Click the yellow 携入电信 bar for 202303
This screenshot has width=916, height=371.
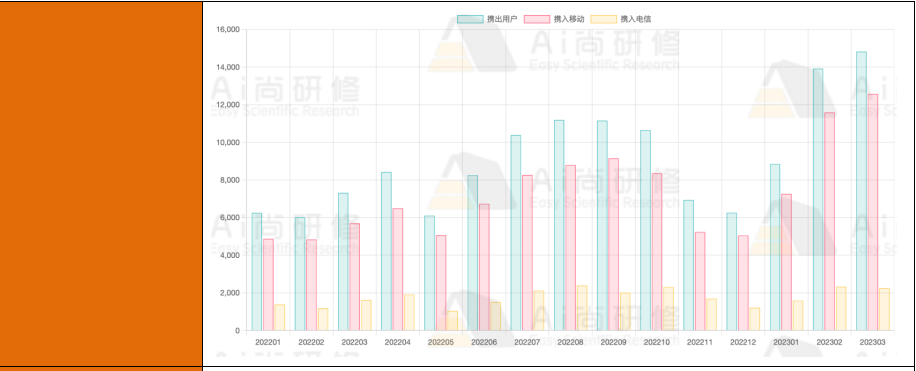tap(884, 310)
